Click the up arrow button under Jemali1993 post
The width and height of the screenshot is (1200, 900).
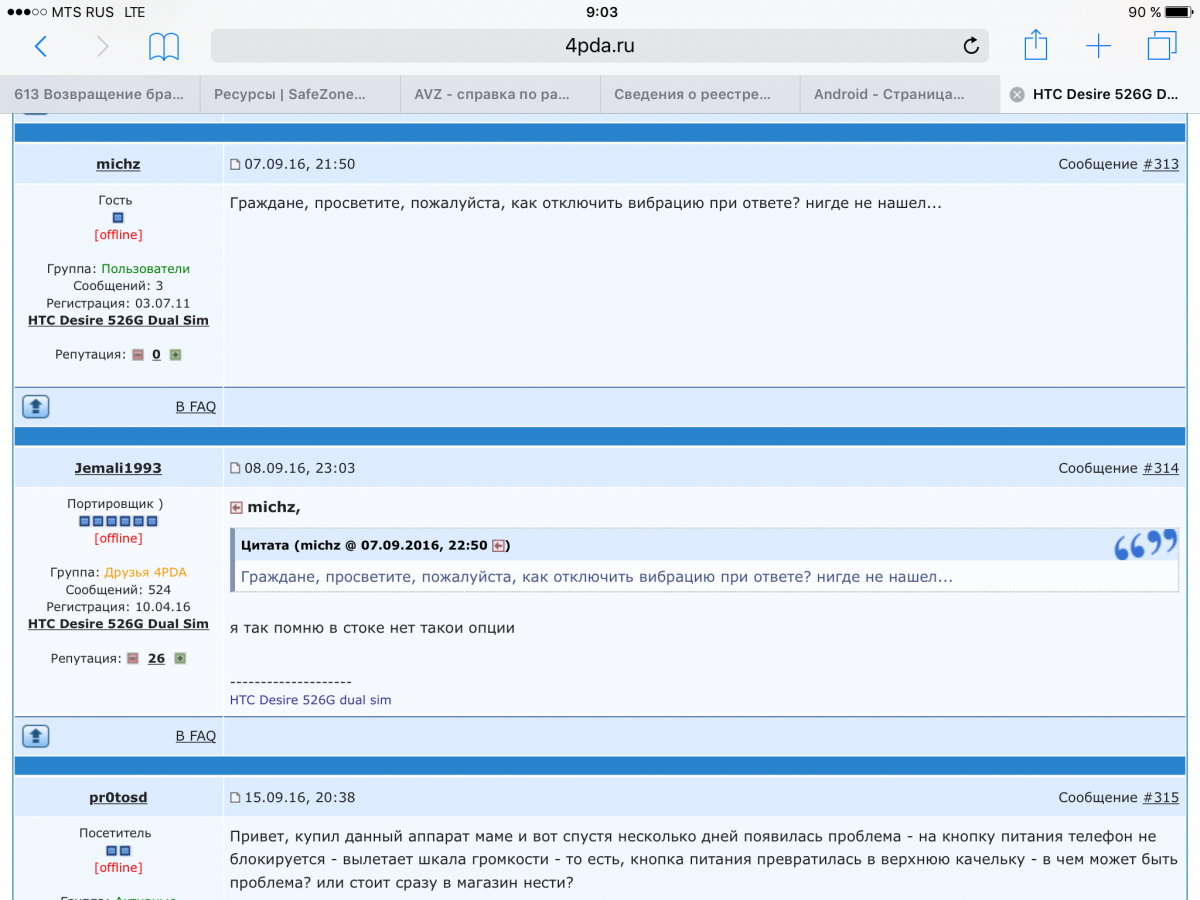coord(36,736)
